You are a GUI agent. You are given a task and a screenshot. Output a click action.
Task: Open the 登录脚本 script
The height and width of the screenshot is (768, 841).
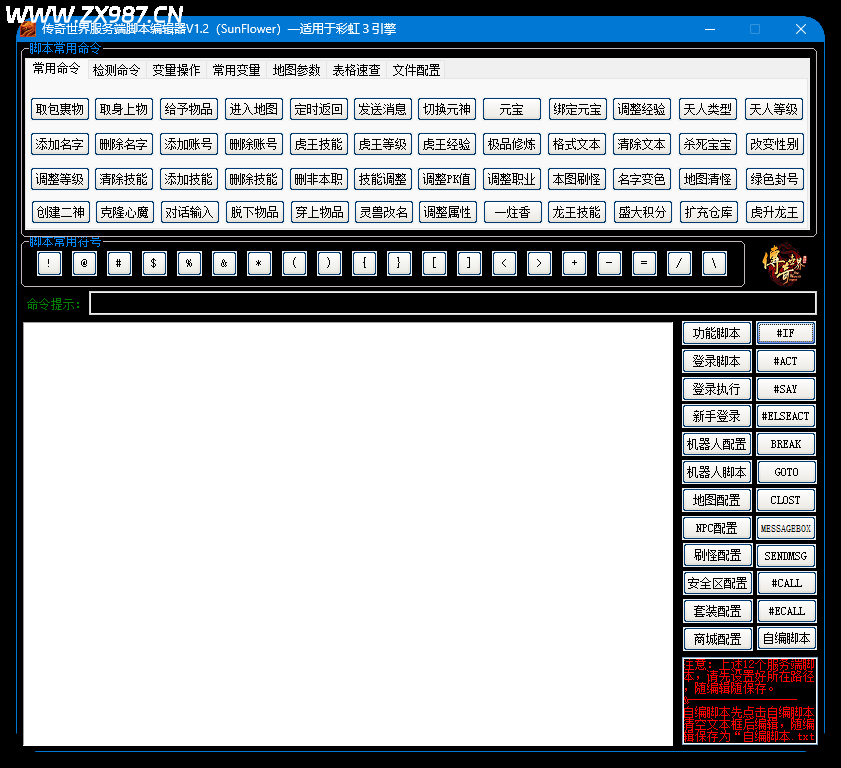(717, 361)
